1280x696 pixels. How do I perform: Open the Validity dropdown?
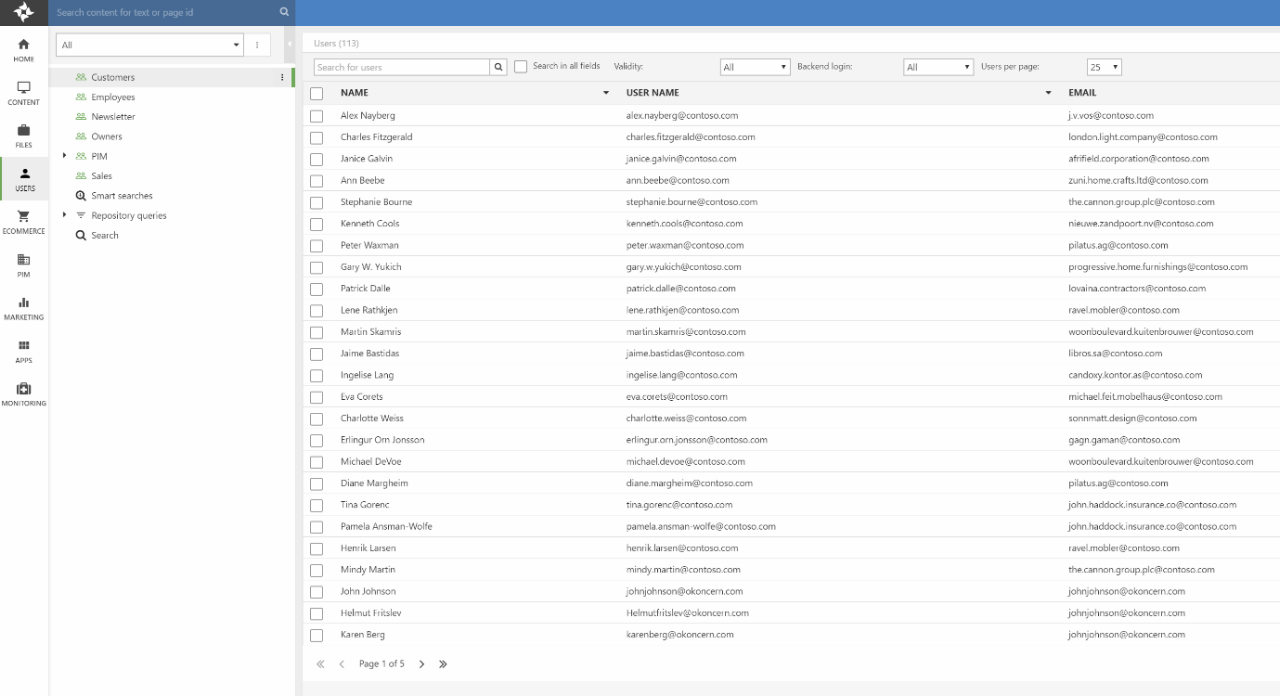pyautogui.click(x=755, y=67)
